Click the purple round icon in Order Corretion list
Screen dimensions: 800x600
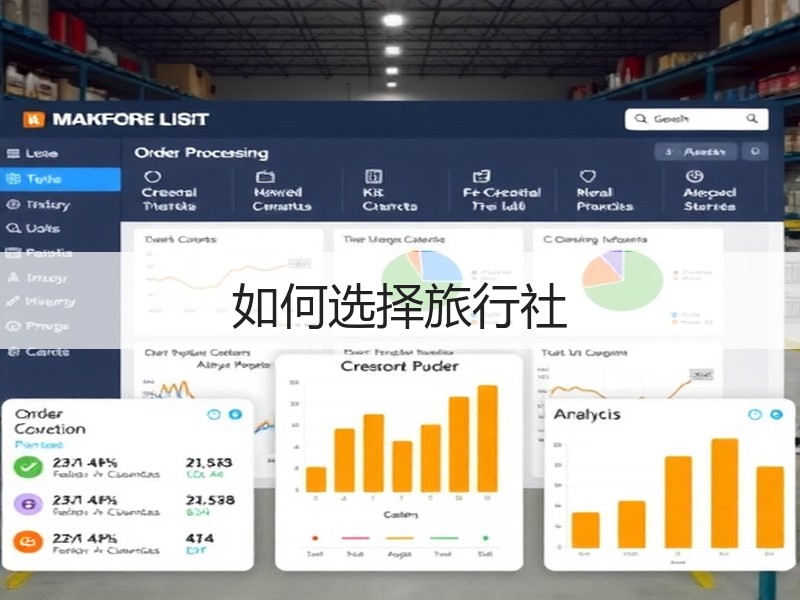[x=28, y=504]
